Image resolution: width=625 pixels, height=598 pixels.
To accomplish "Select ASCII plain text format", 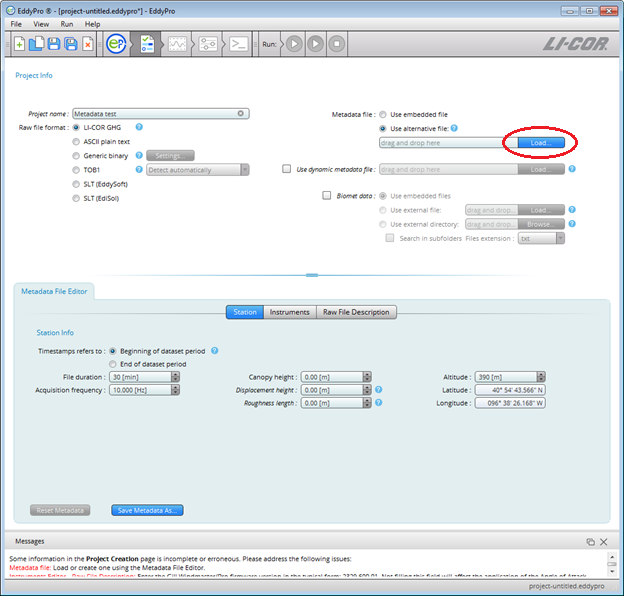I will (x=76, y=142).
